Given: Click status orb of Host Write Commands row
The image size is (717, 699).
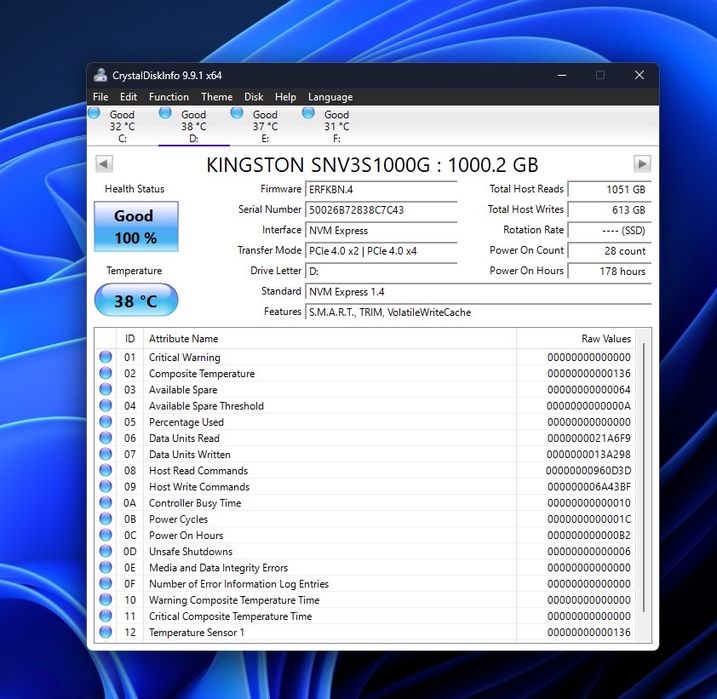Looking at the screenshot, I should pos(106,486).
